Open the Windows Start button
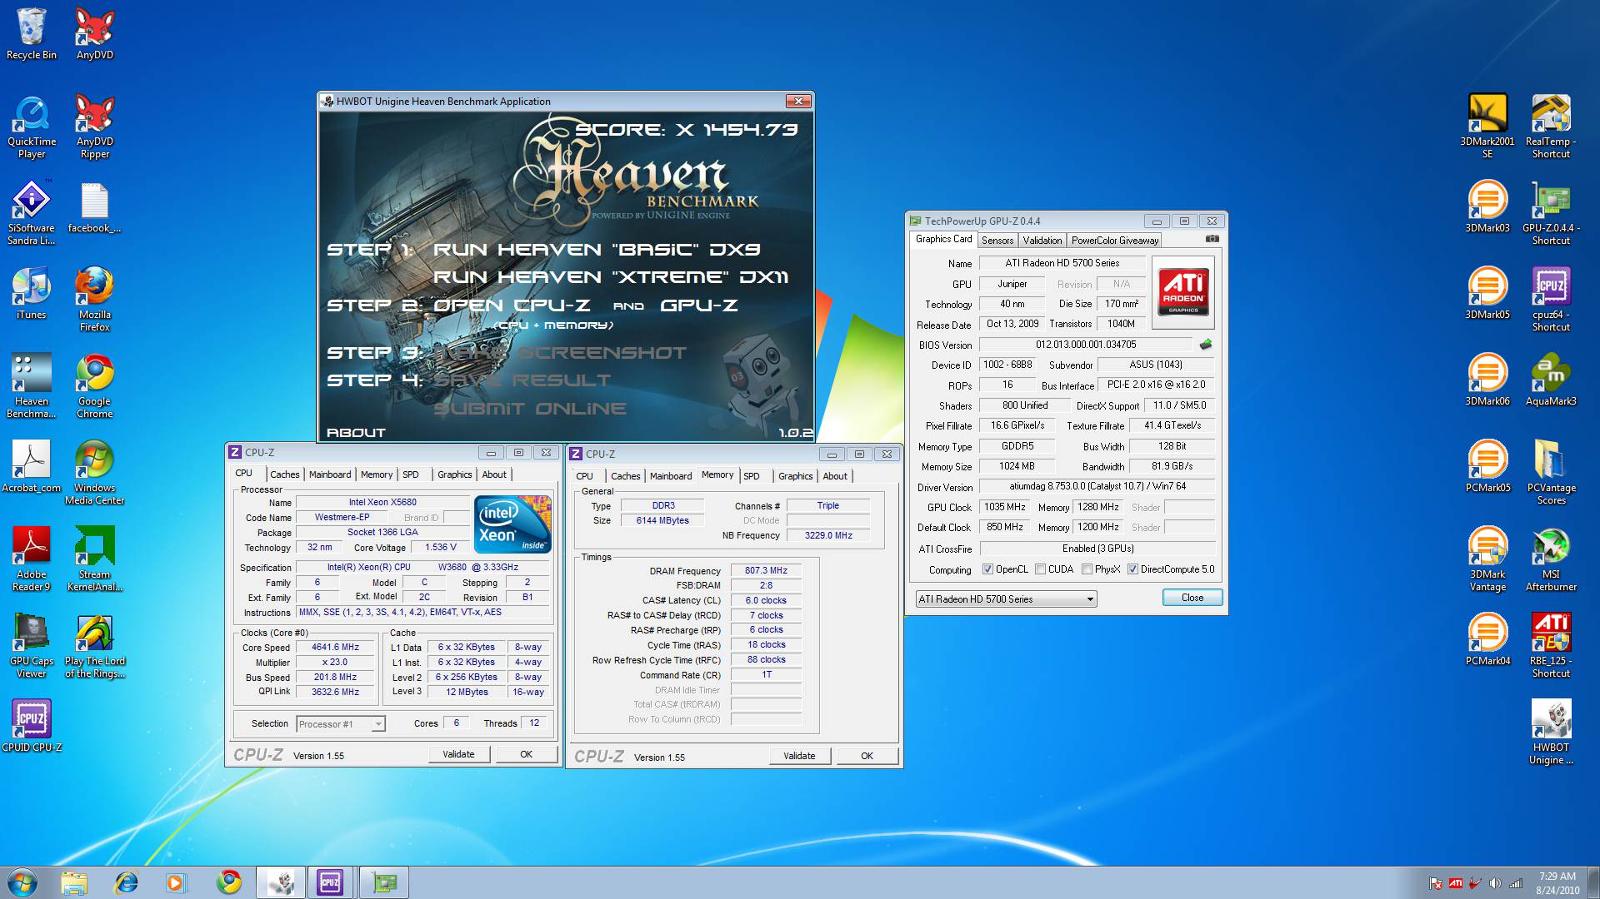 click(22, 882)
